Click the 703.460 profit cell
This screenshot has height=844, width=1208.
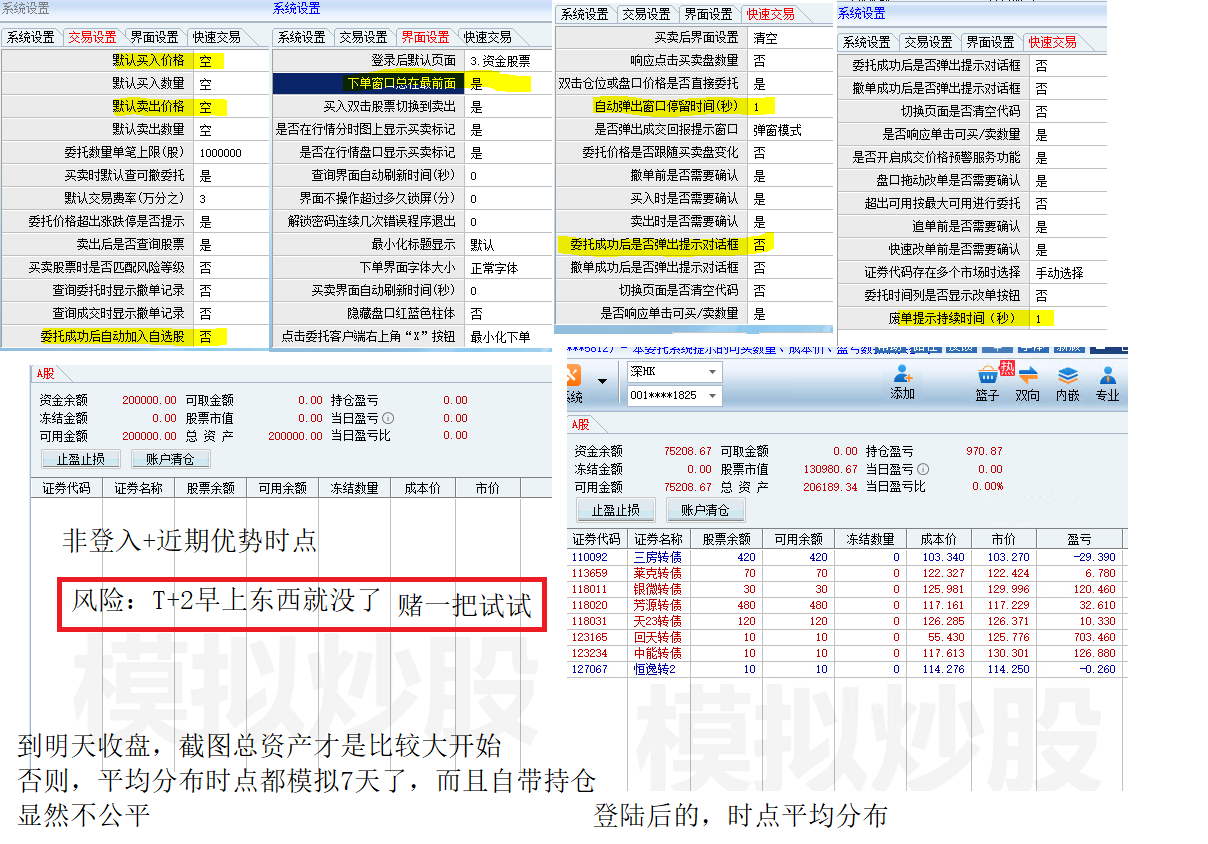[1093, 637]
